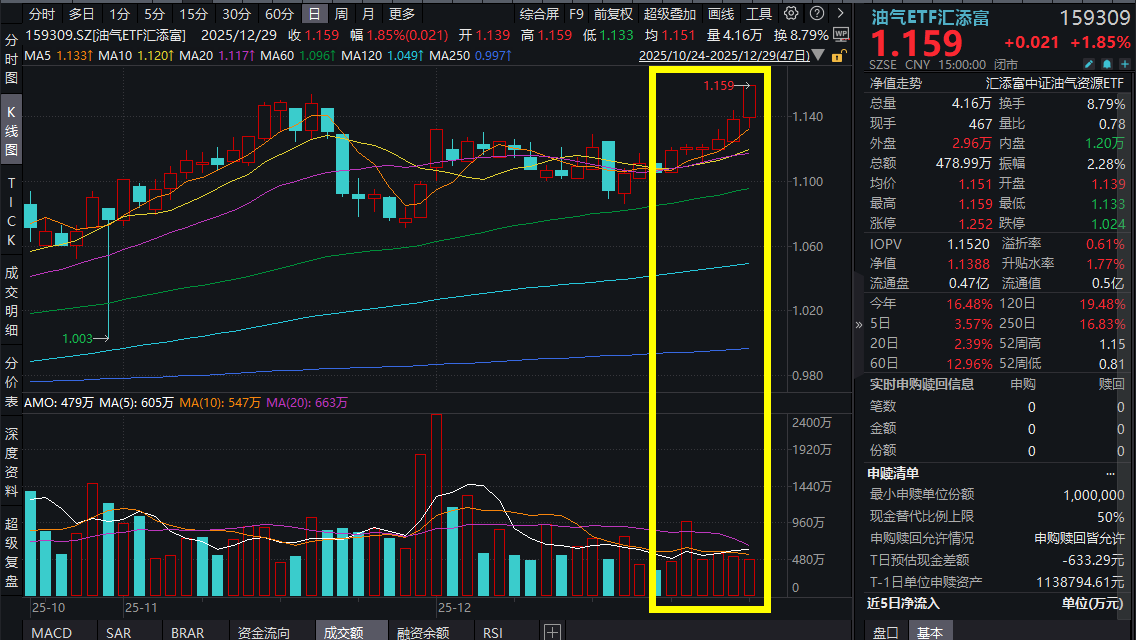Switch to weekly 周 period
1136x640 pixels.
(x=341, y=14)
